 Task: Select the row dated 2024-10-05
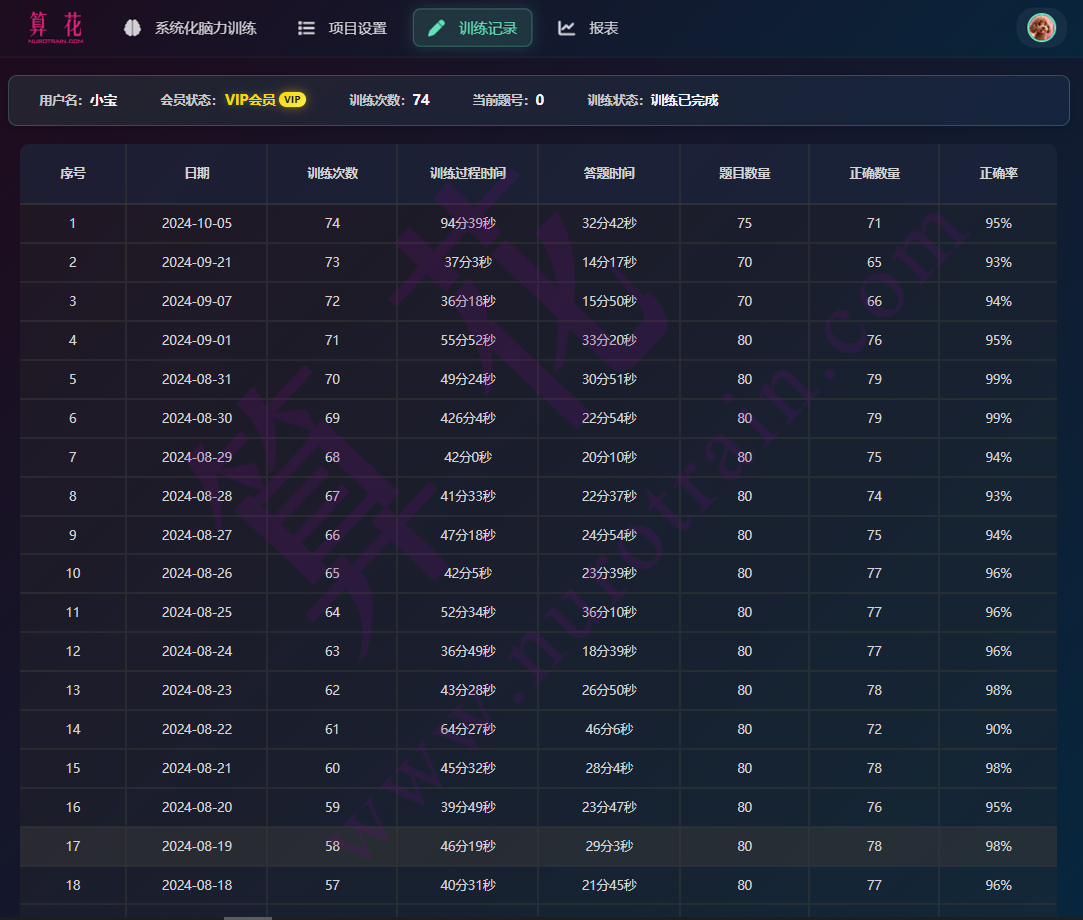[x=197, y=223]
